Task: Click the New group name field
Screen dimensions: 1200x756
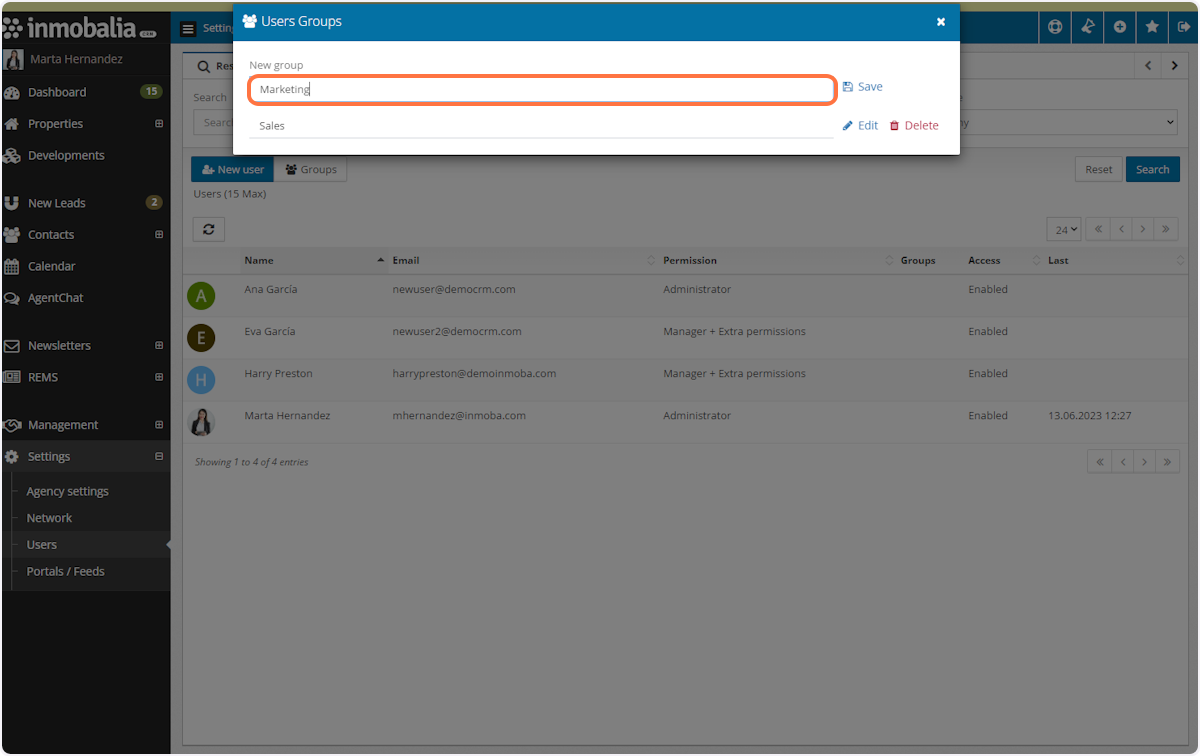Action: [541, 90]
